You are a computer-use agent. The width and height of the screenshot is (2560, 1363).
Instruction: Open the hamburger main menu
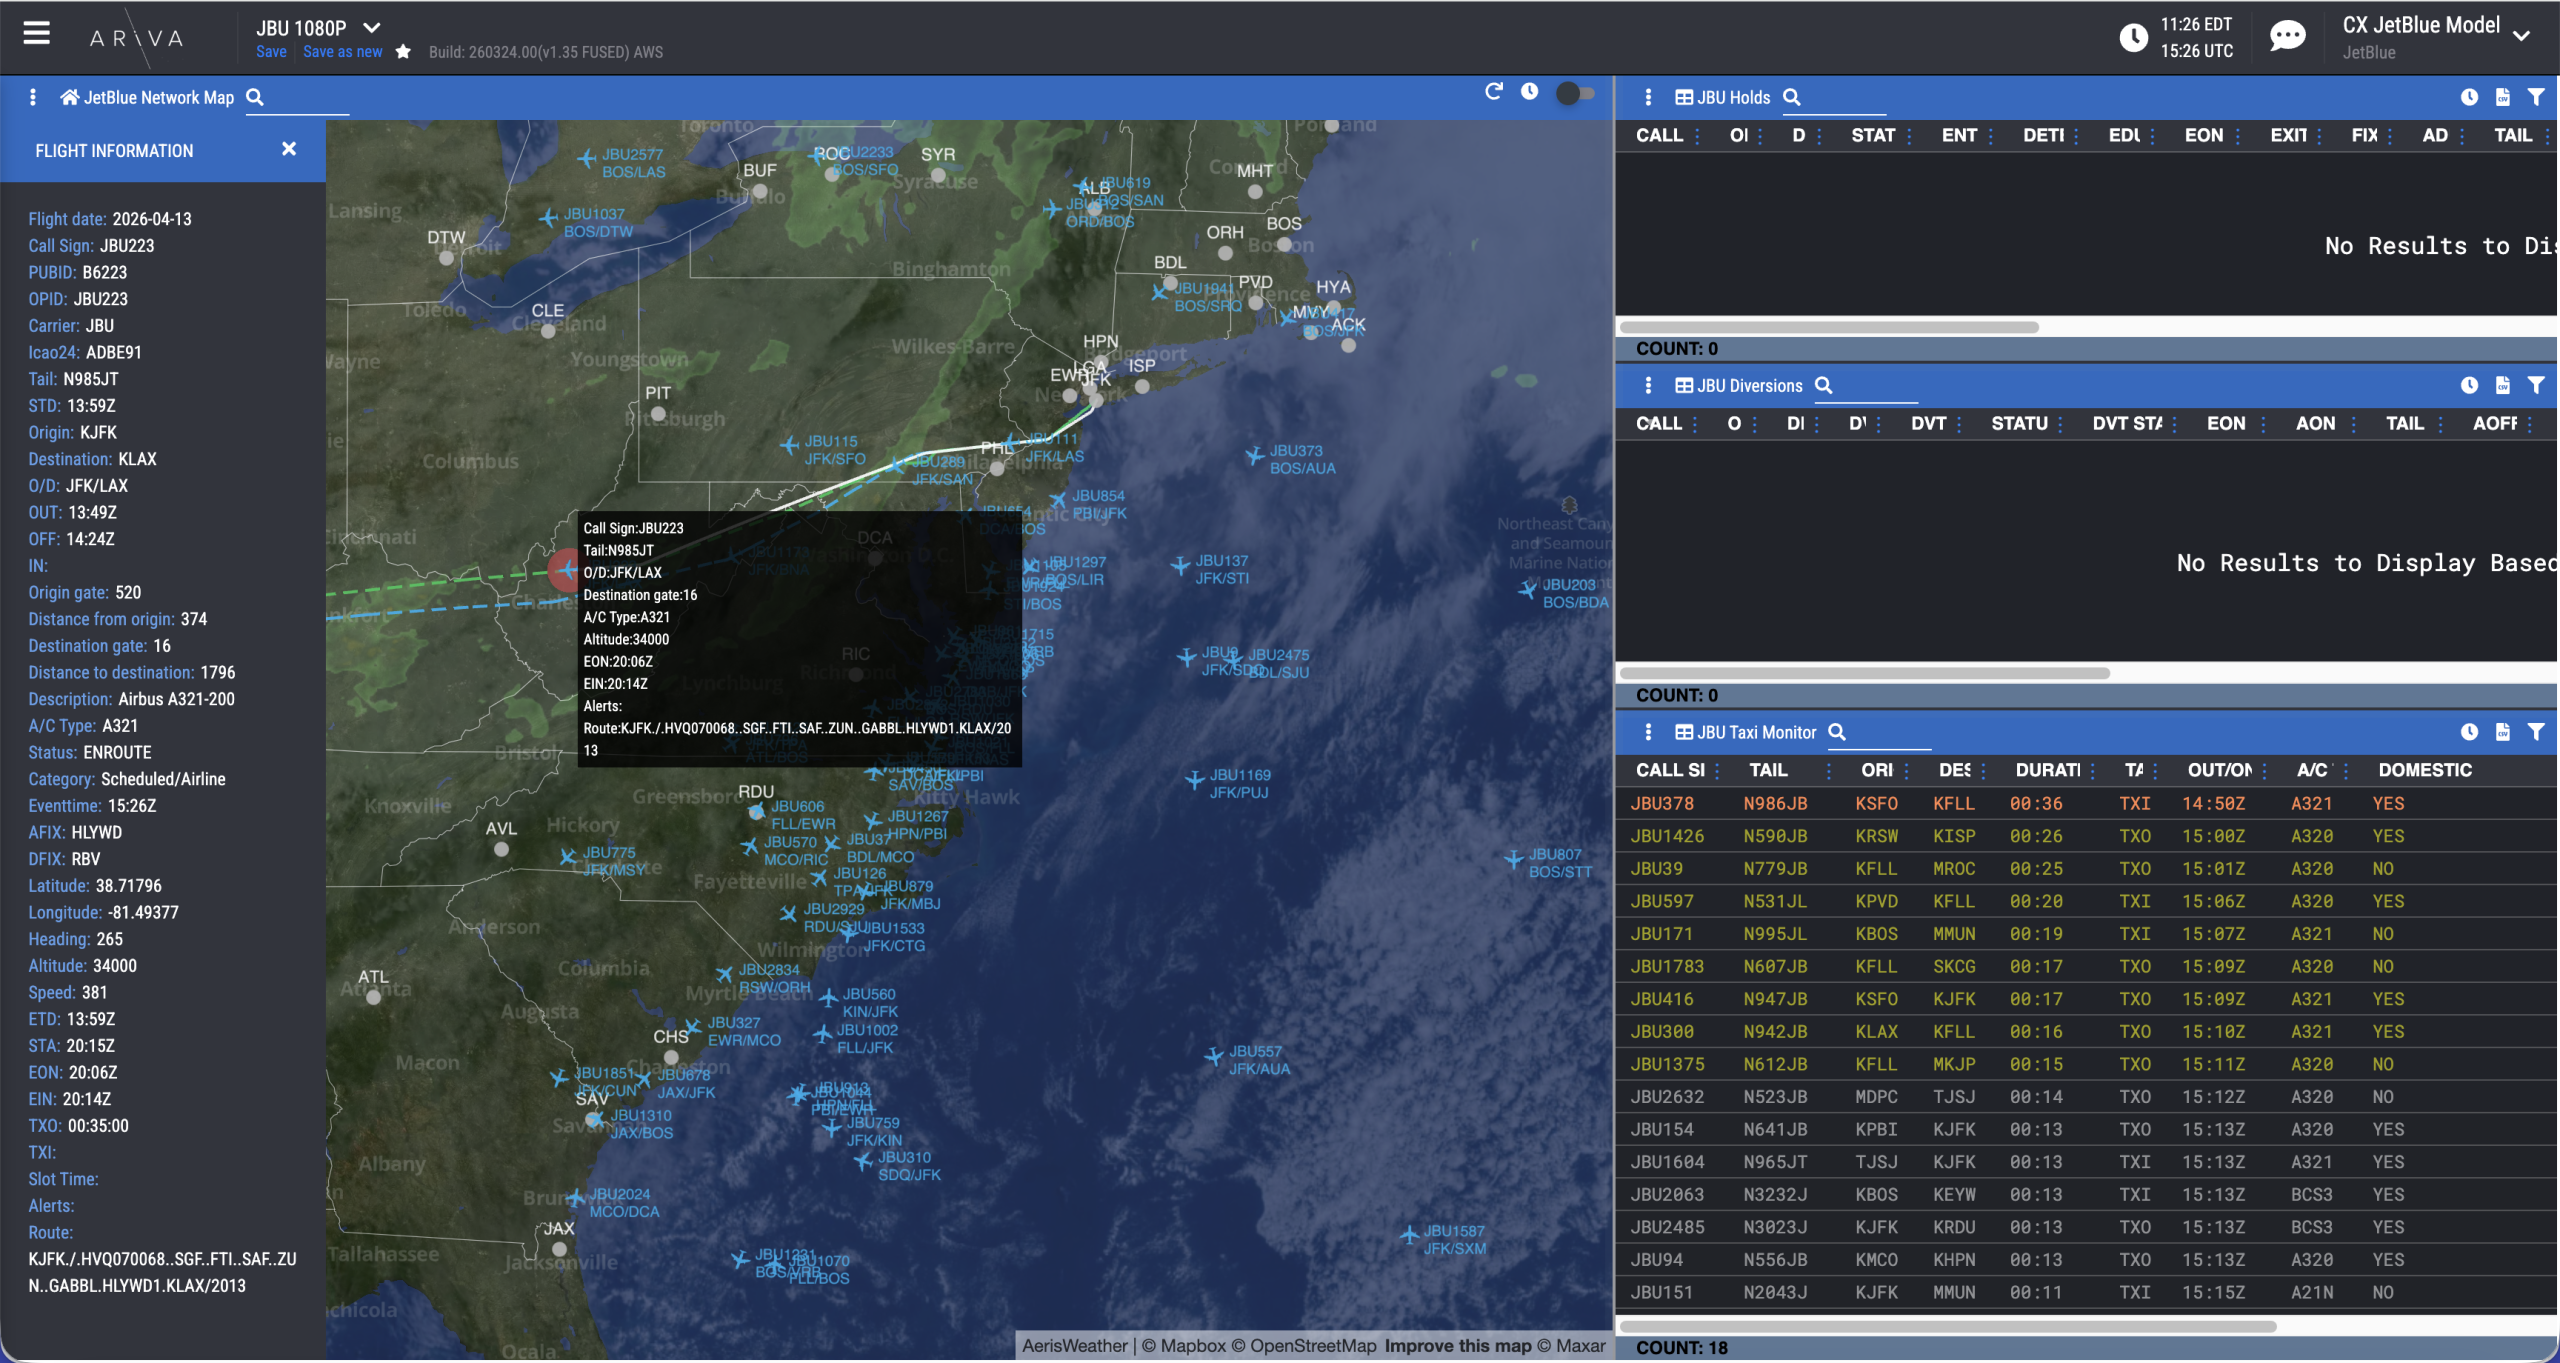click(37, 33)
